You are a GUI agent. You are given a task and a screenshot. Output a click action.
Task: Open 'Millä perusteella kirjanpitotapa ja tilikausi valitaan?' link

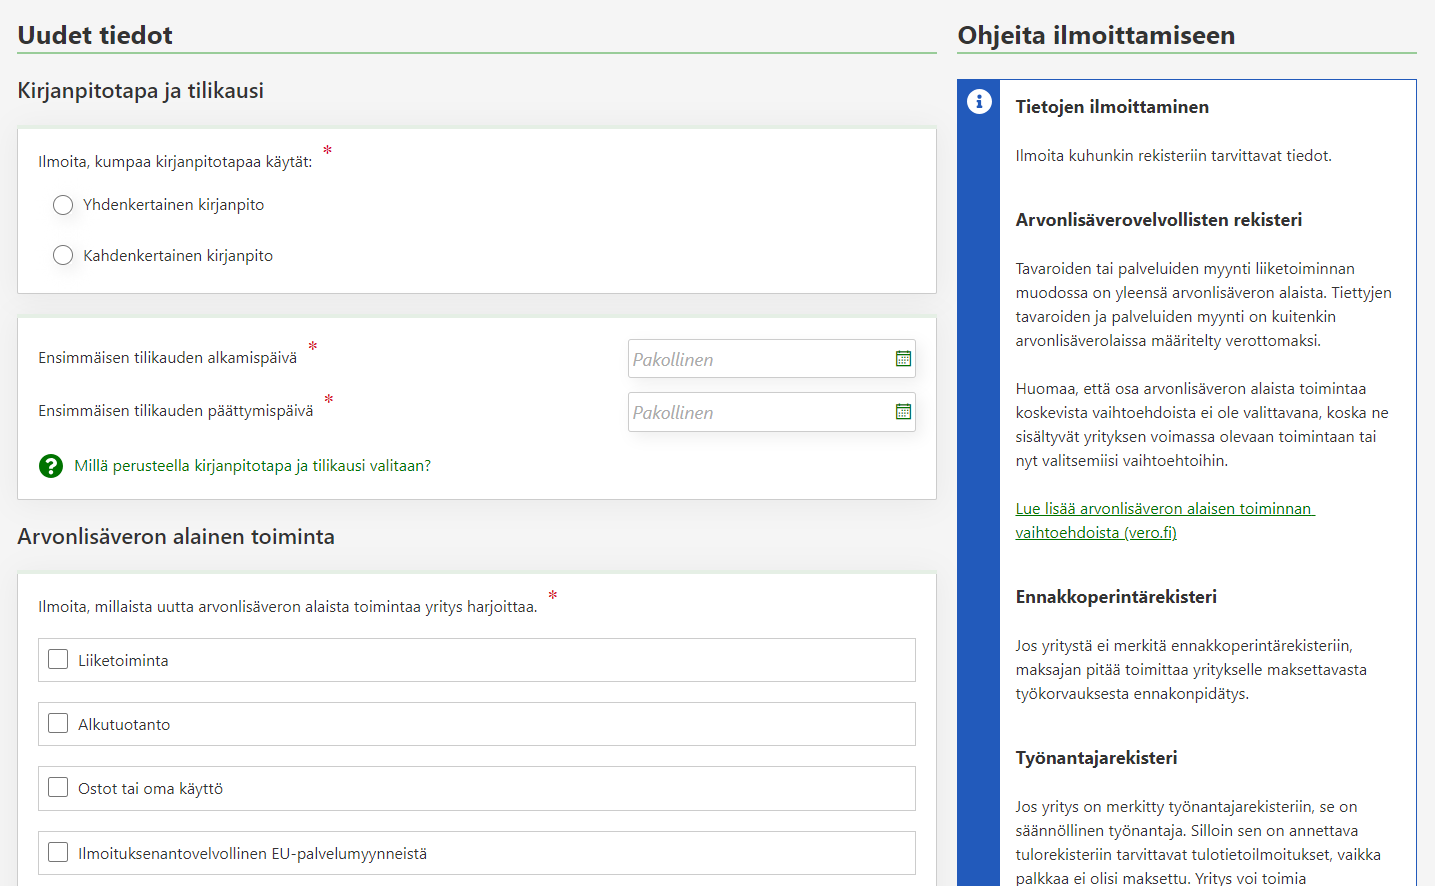[252, 466]
